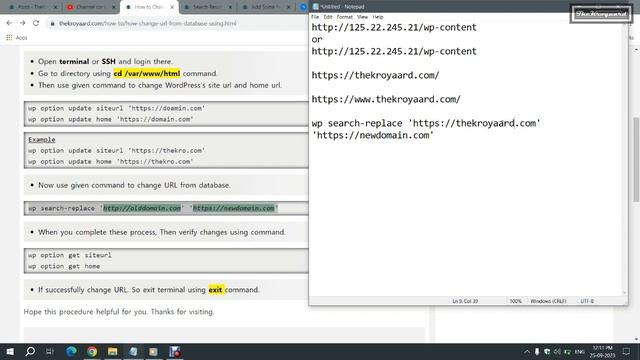This screenshot has width=640, height=360.
Task: Open Notepad Edit menu
Action: point(328,17)
